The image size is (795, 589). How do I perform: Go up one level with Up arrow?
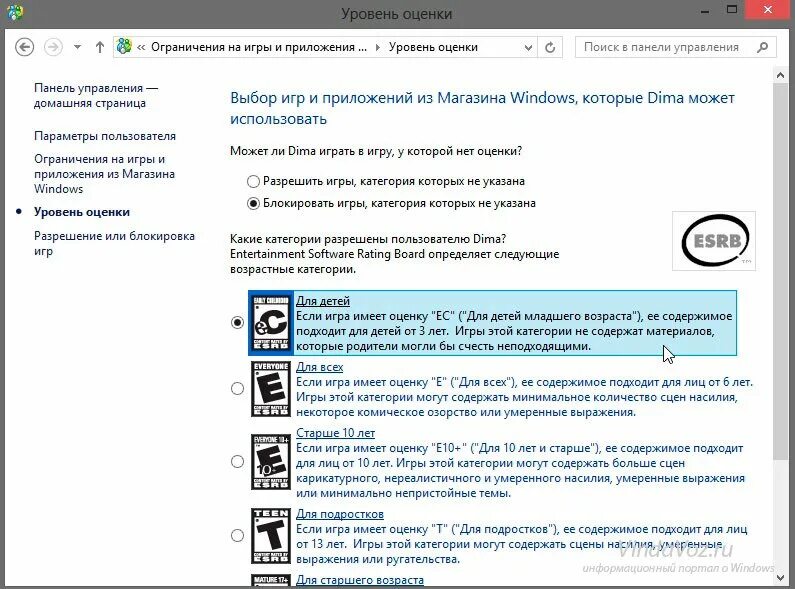pos(100,47)
